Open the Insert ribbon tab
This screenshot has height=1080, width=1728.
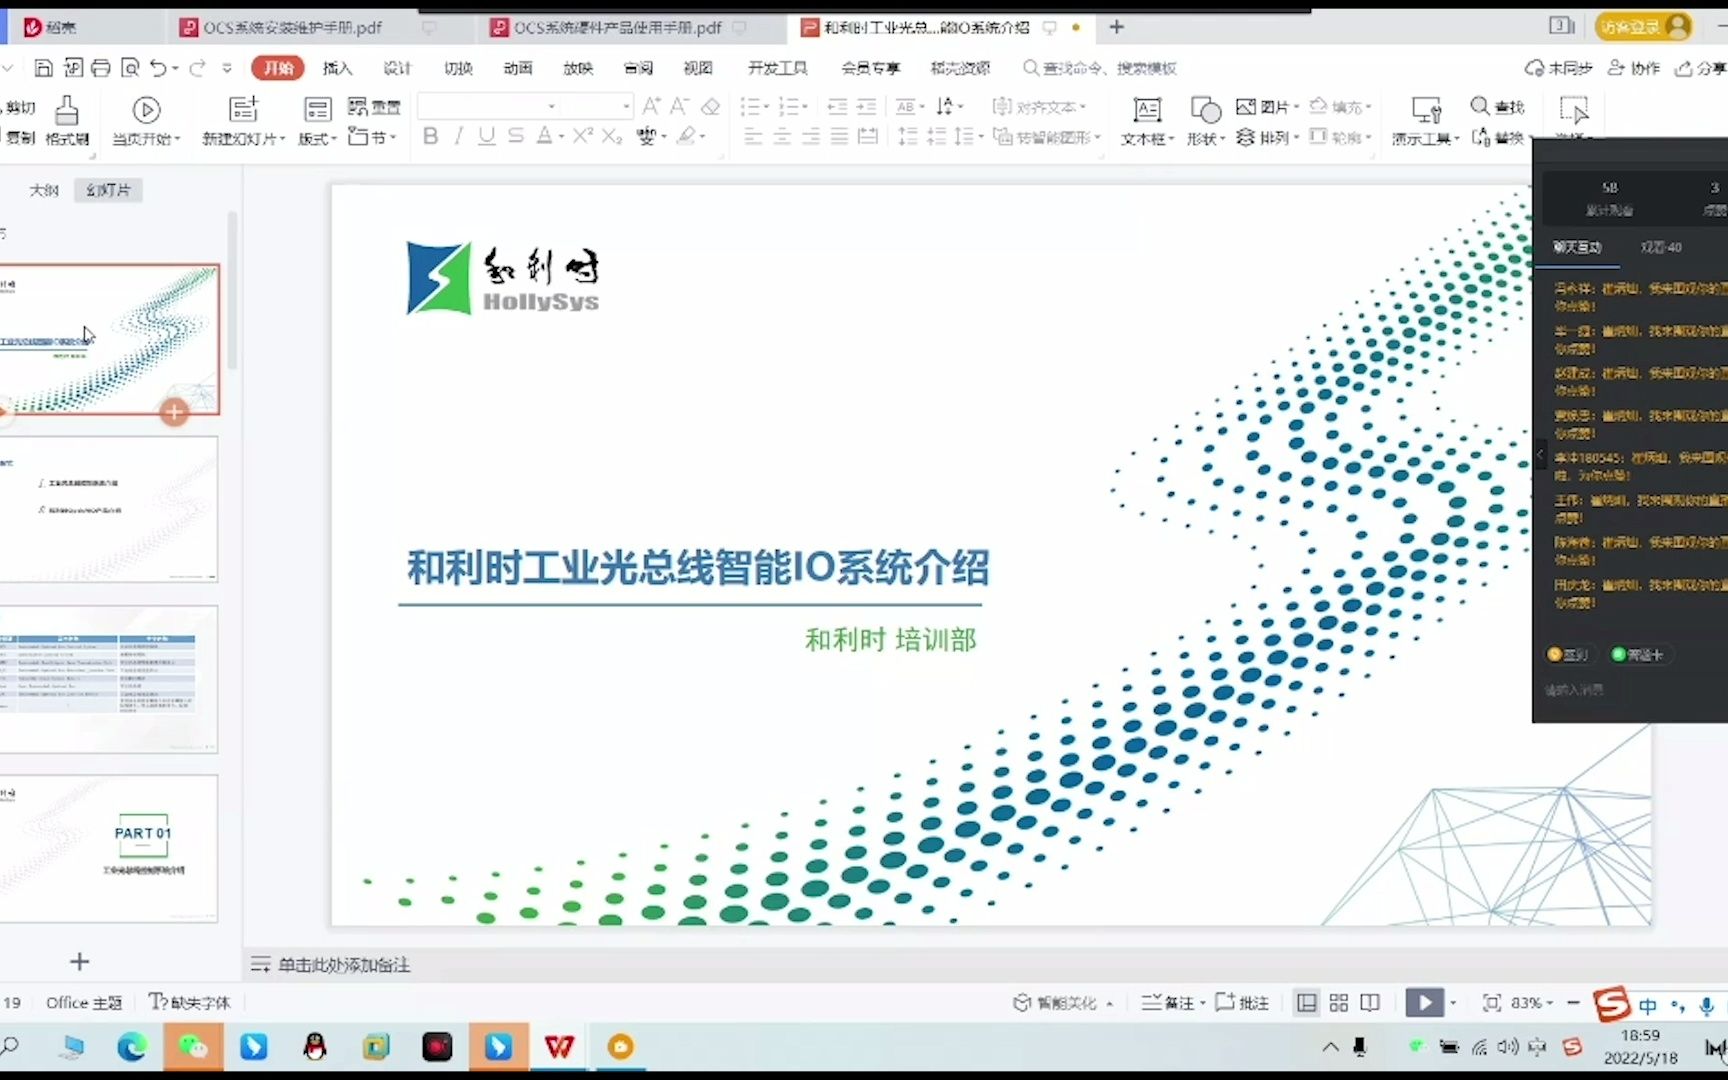click(337, 68)
